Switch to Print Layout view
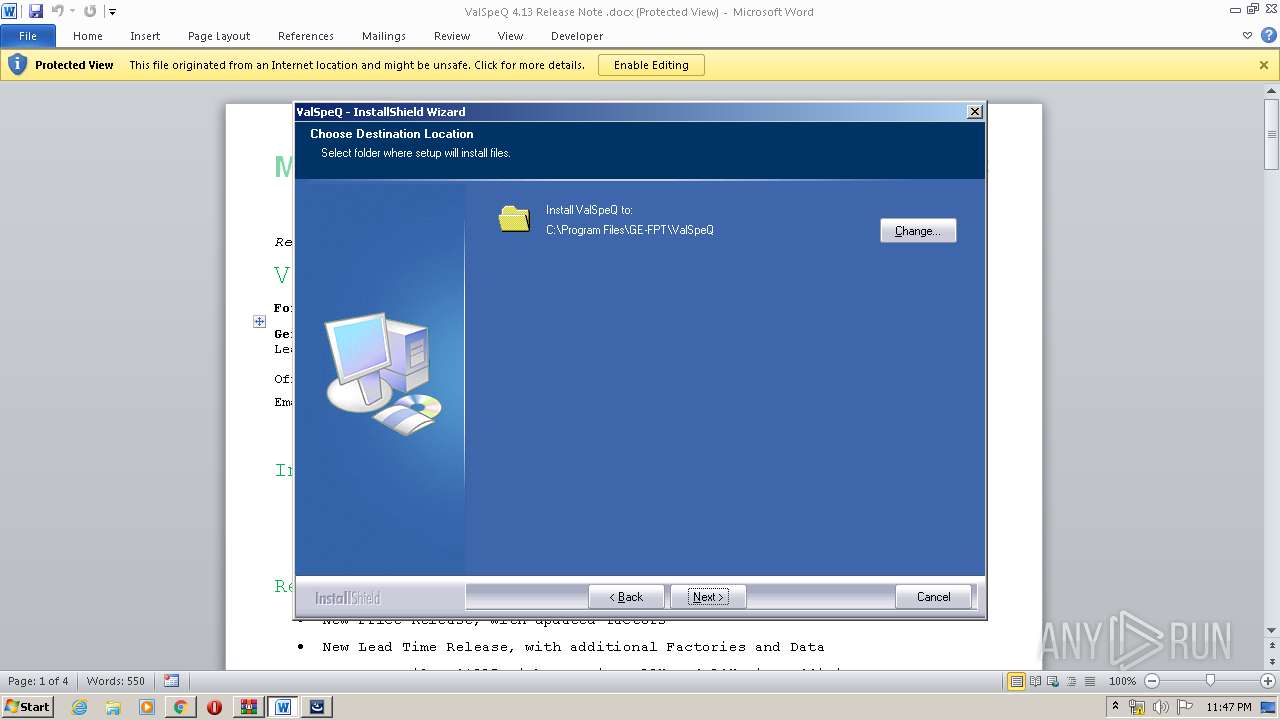The width and height of the screenshot is (1280, 720). [1016, 681]
